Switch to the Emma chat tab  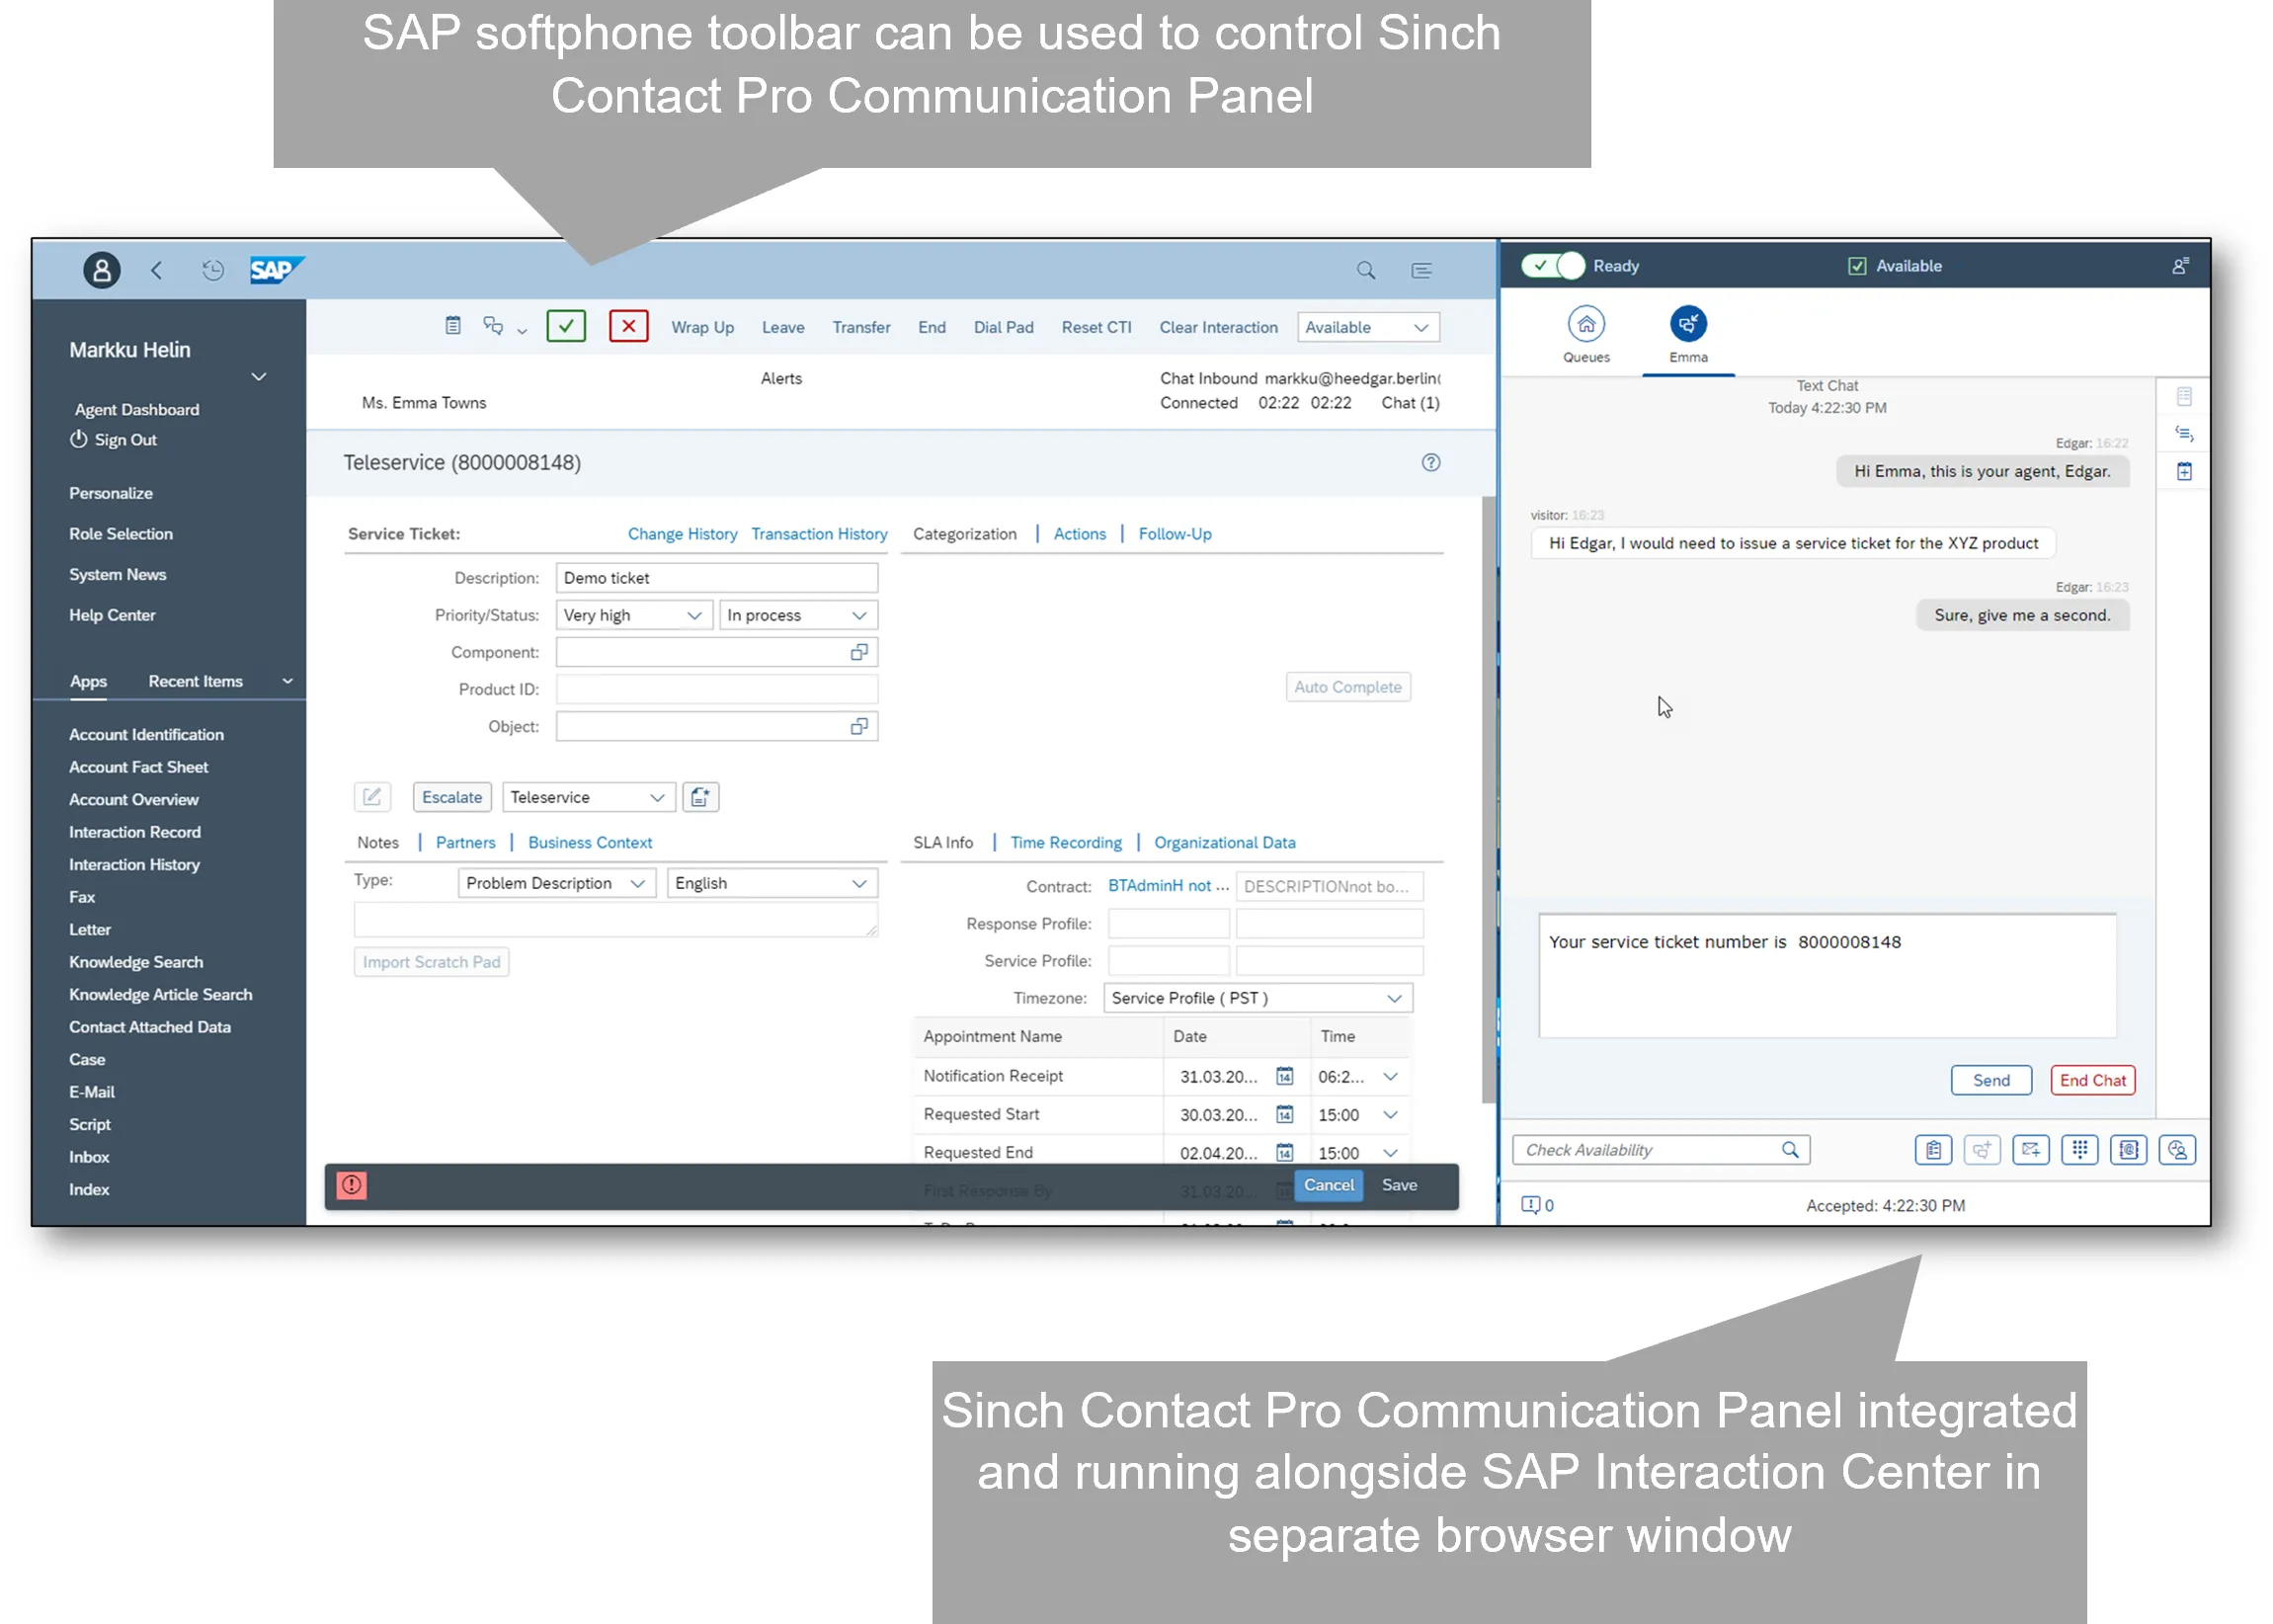point(1688,335)
